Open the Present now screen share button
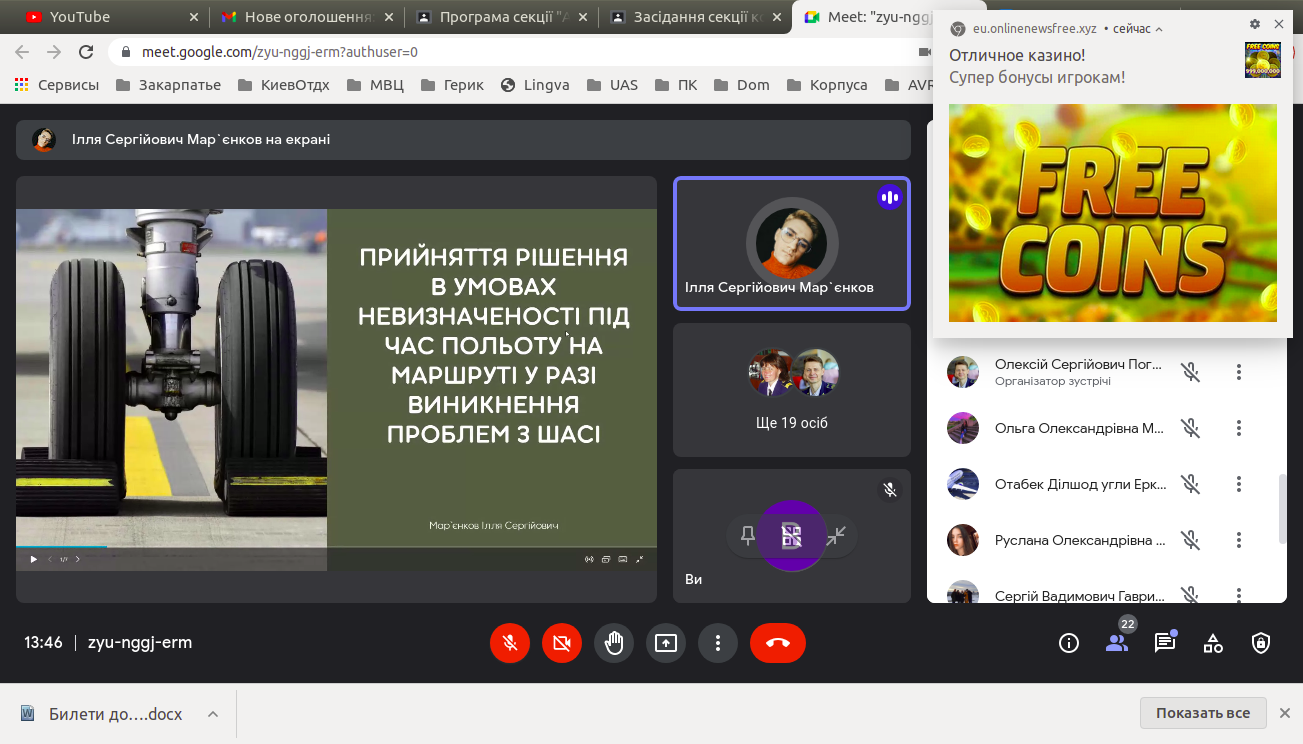 (666, 643)
